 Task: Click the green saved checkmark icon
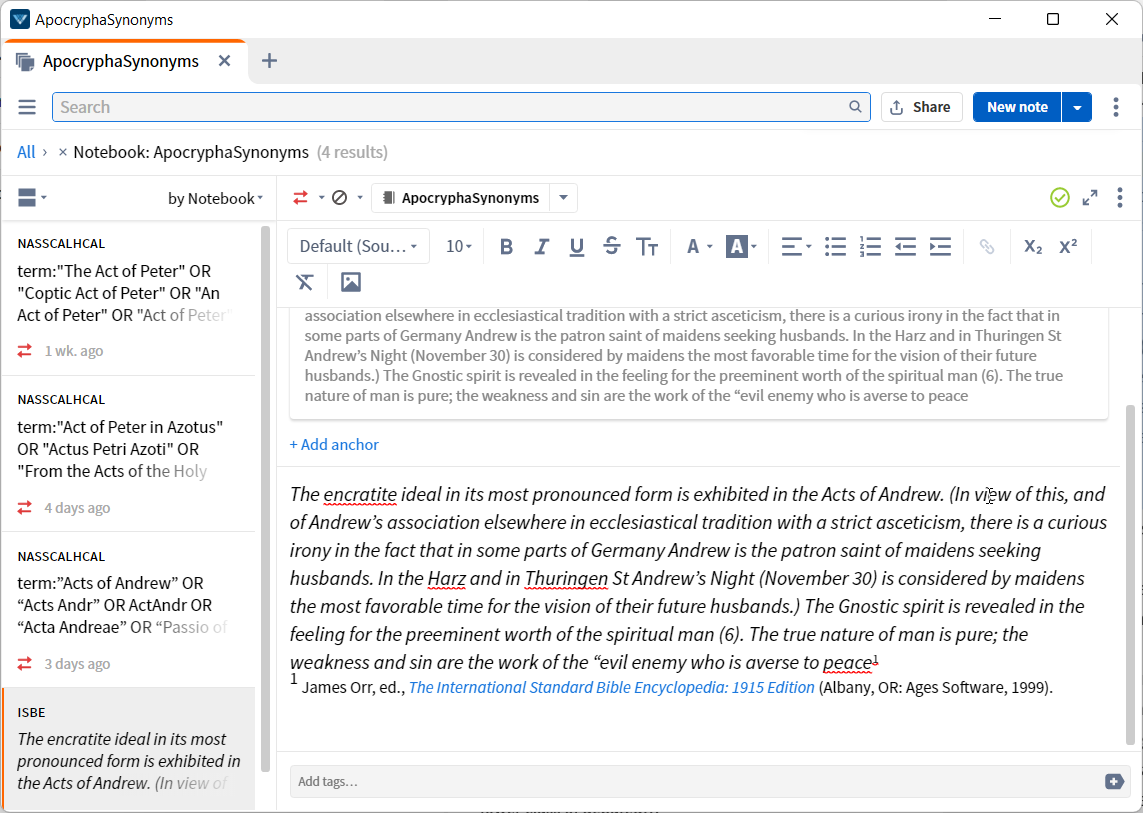(x=1059, y=198)
